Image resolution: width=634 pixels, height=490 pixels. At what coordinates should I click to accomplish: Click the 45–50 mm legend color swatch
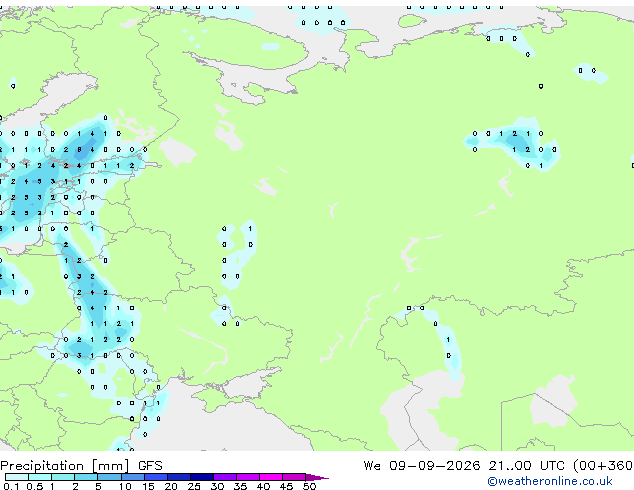click(294, 477)
